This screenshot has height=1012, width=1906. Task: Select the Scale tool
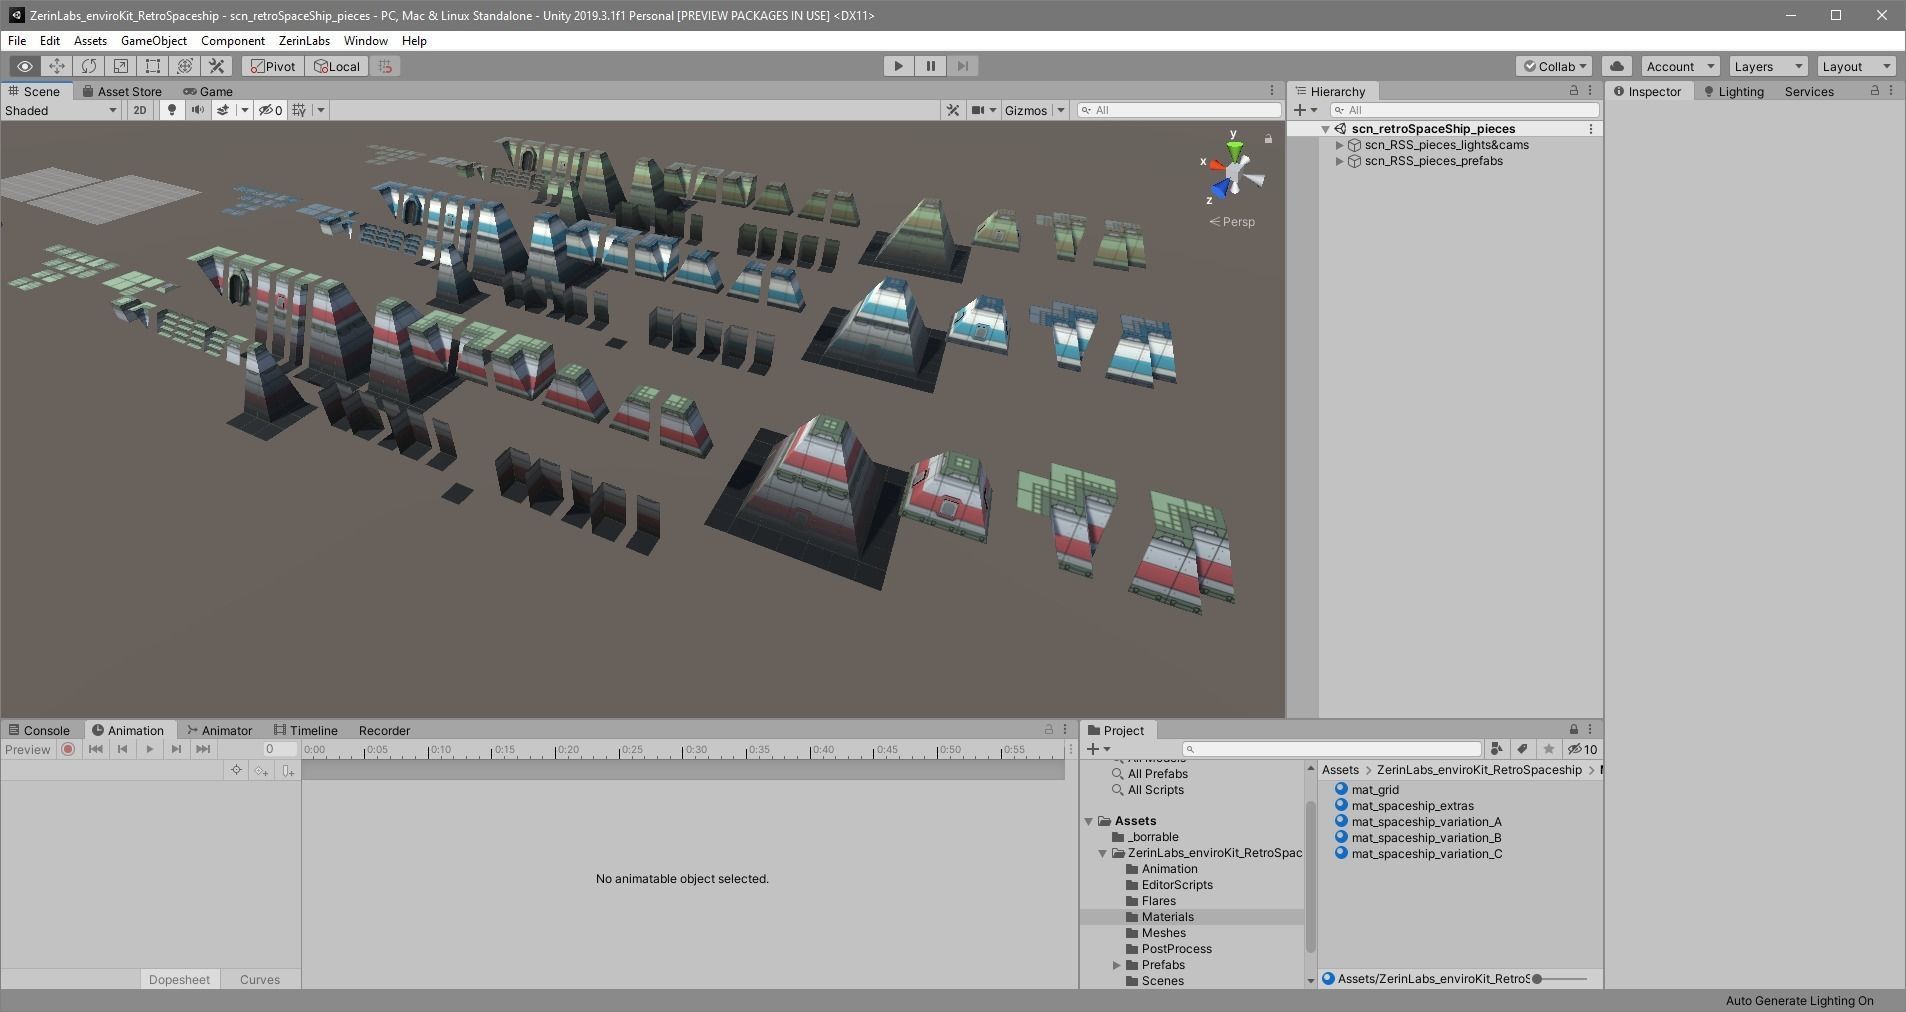click(121, 66)
